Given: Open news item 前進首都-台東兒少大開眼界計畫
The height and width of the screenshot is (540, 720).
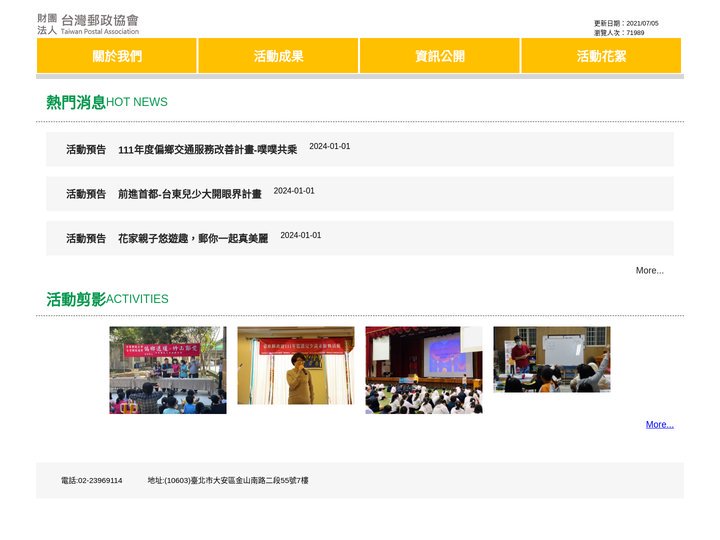Looking at the screenshot, I should click(x=190, y=194).
